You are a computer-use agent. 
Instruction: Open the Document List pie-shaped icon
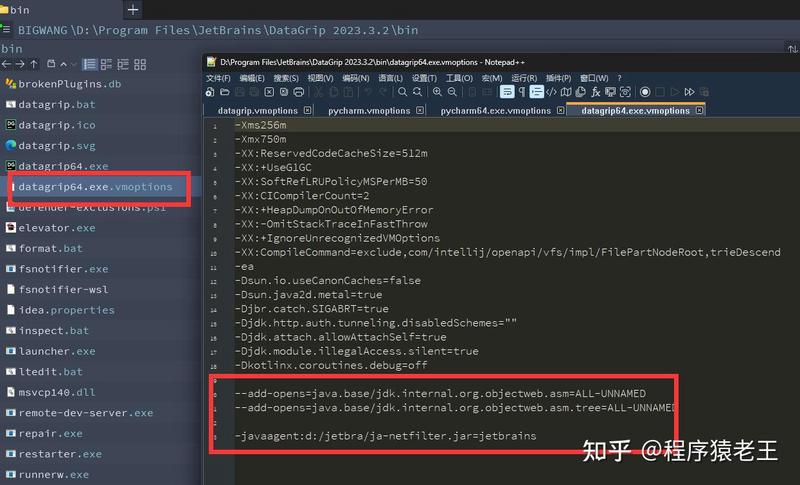pos(581,92)
